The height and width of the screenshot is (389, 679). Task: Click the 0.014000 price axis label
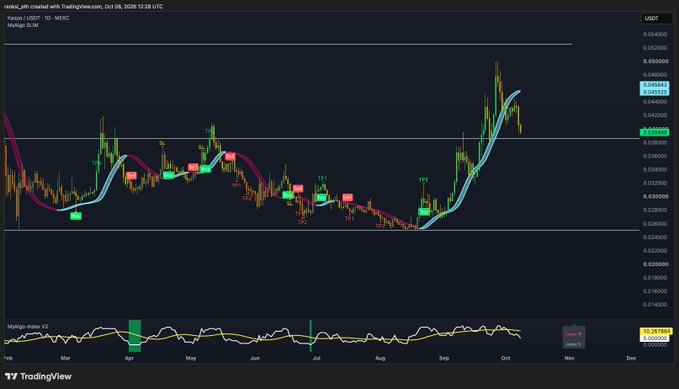(655, 305)
